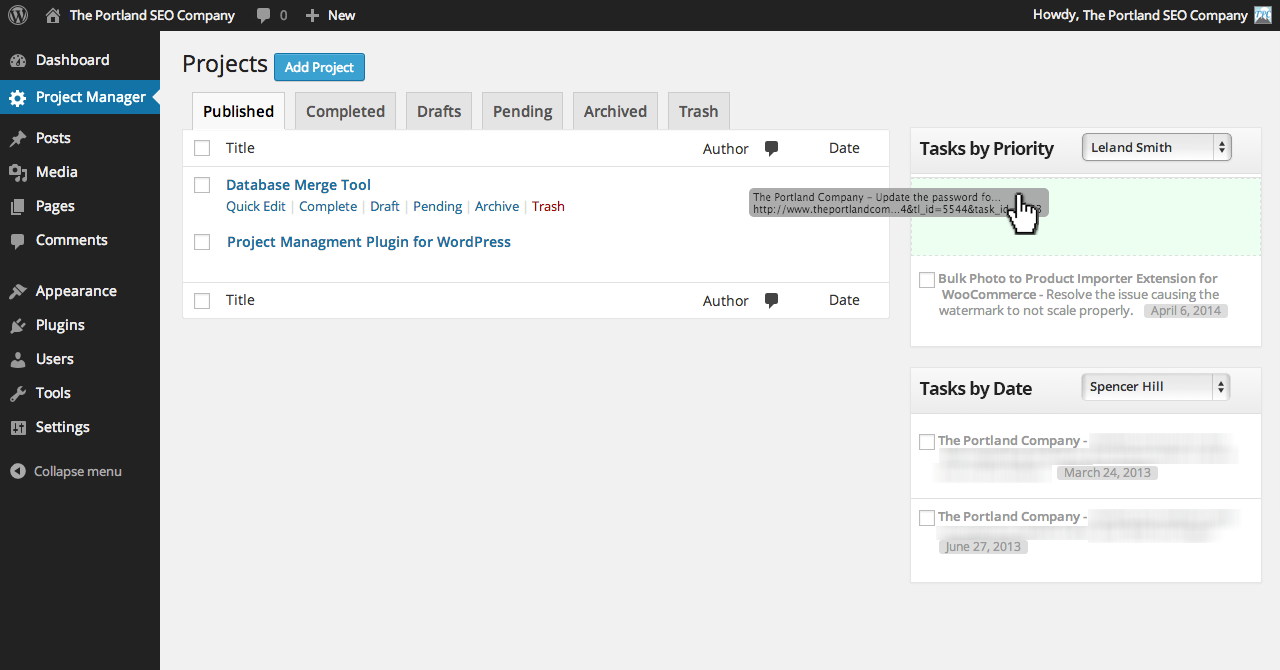Switch to the Archived tab

(x=615, y=112)
